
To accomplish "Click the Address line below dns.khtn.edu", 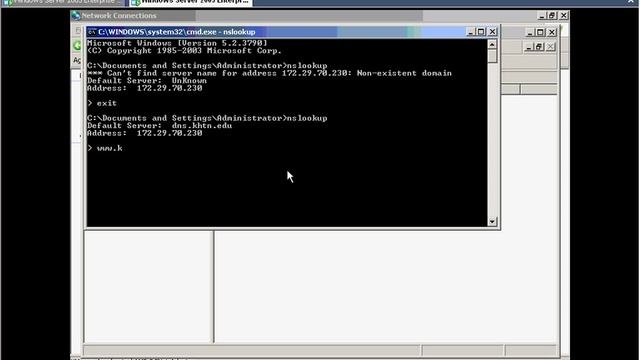I will [145, 133].
